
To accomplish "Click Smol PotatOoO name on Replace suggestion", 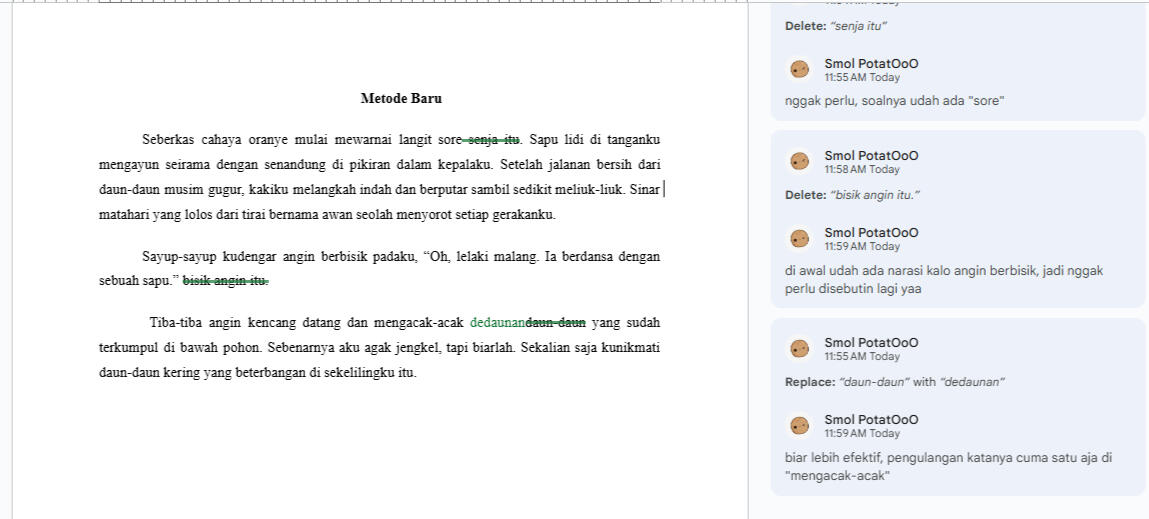I will tap(871, 343).
